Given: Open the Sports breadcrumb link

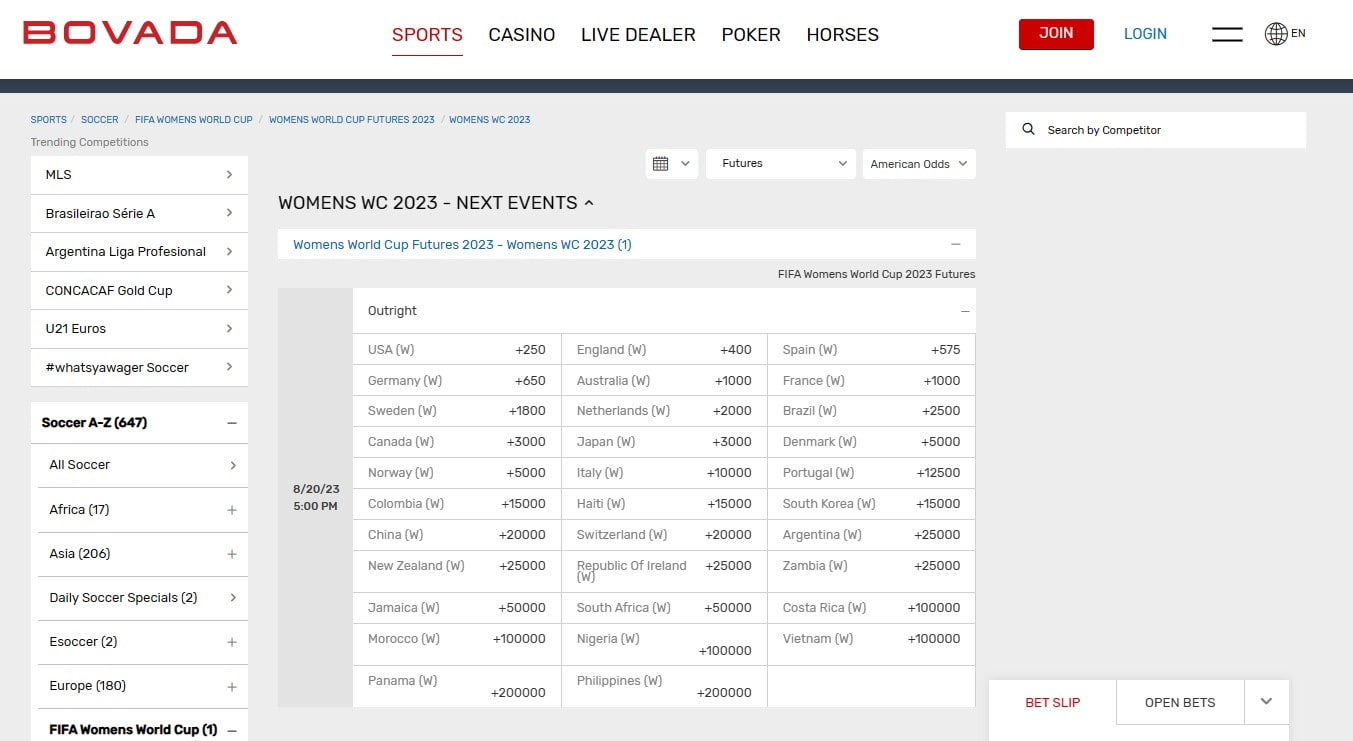Looking at the screenshot, I should pos(49,119).
